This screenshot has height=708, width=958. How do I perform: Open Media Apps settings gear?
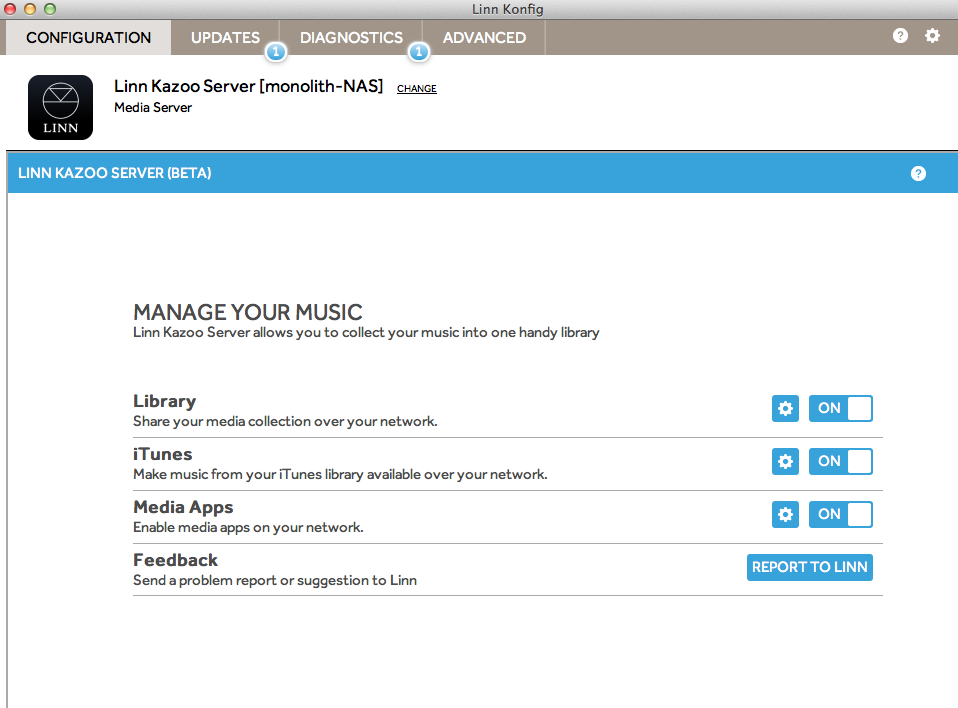point(785,514)
